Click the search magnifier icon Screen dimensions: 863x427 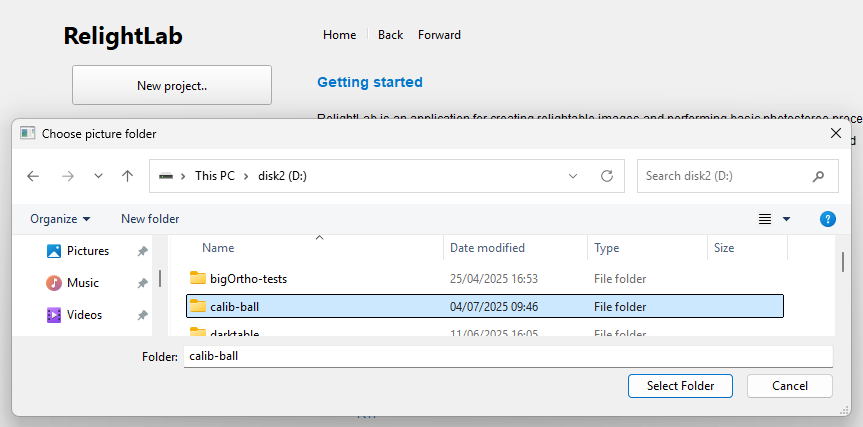818,176
